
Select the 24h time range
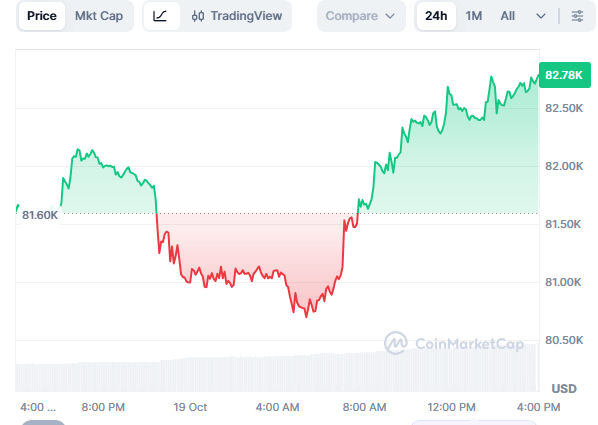point(436,16)
